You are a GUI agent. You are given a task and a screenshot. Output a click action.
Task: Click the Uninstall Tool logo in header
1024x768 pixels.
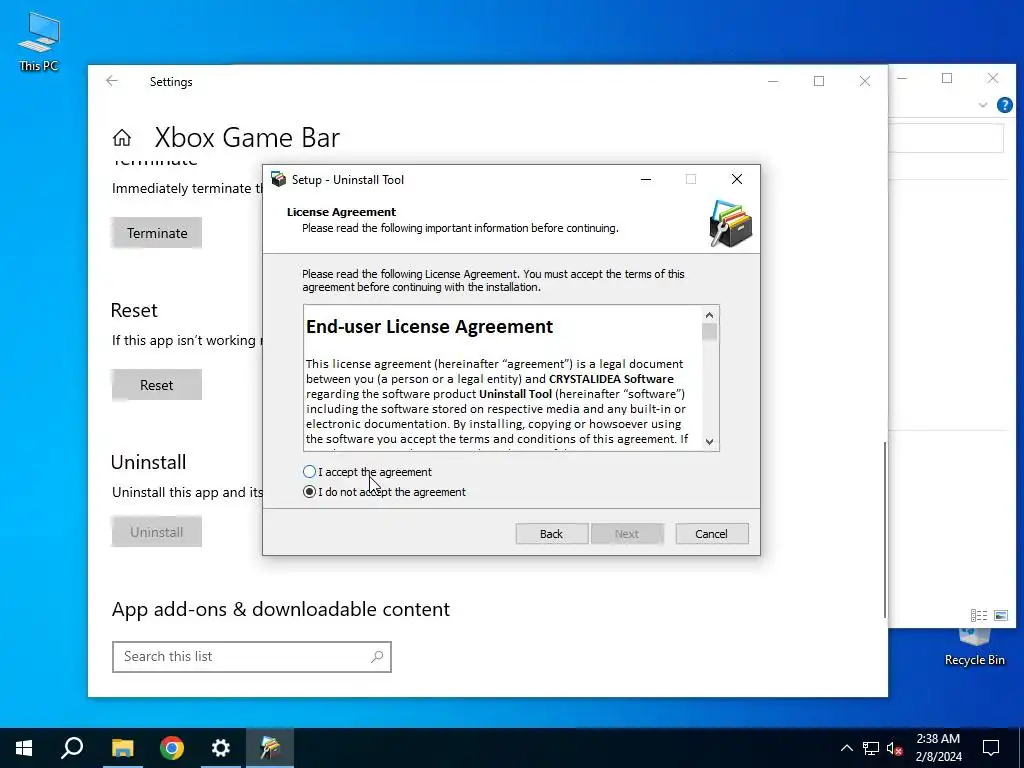[731, 224]
